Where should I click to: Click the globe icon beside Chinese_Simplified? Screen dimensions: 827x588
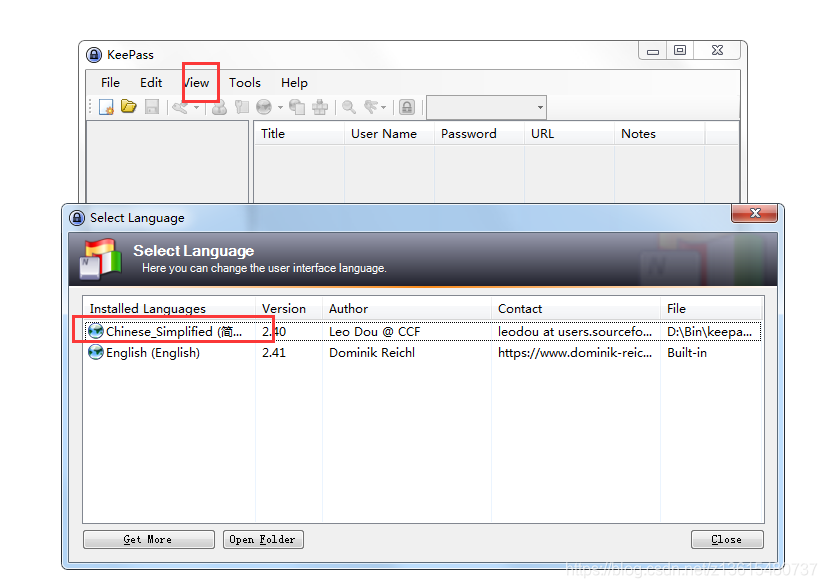coord(95,331)
